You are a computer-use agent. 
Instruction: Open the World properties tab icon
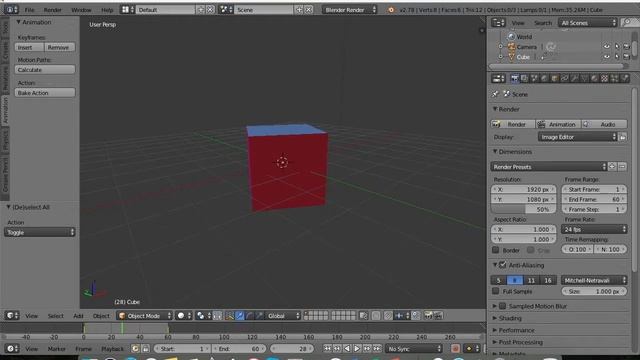(544, 78)
